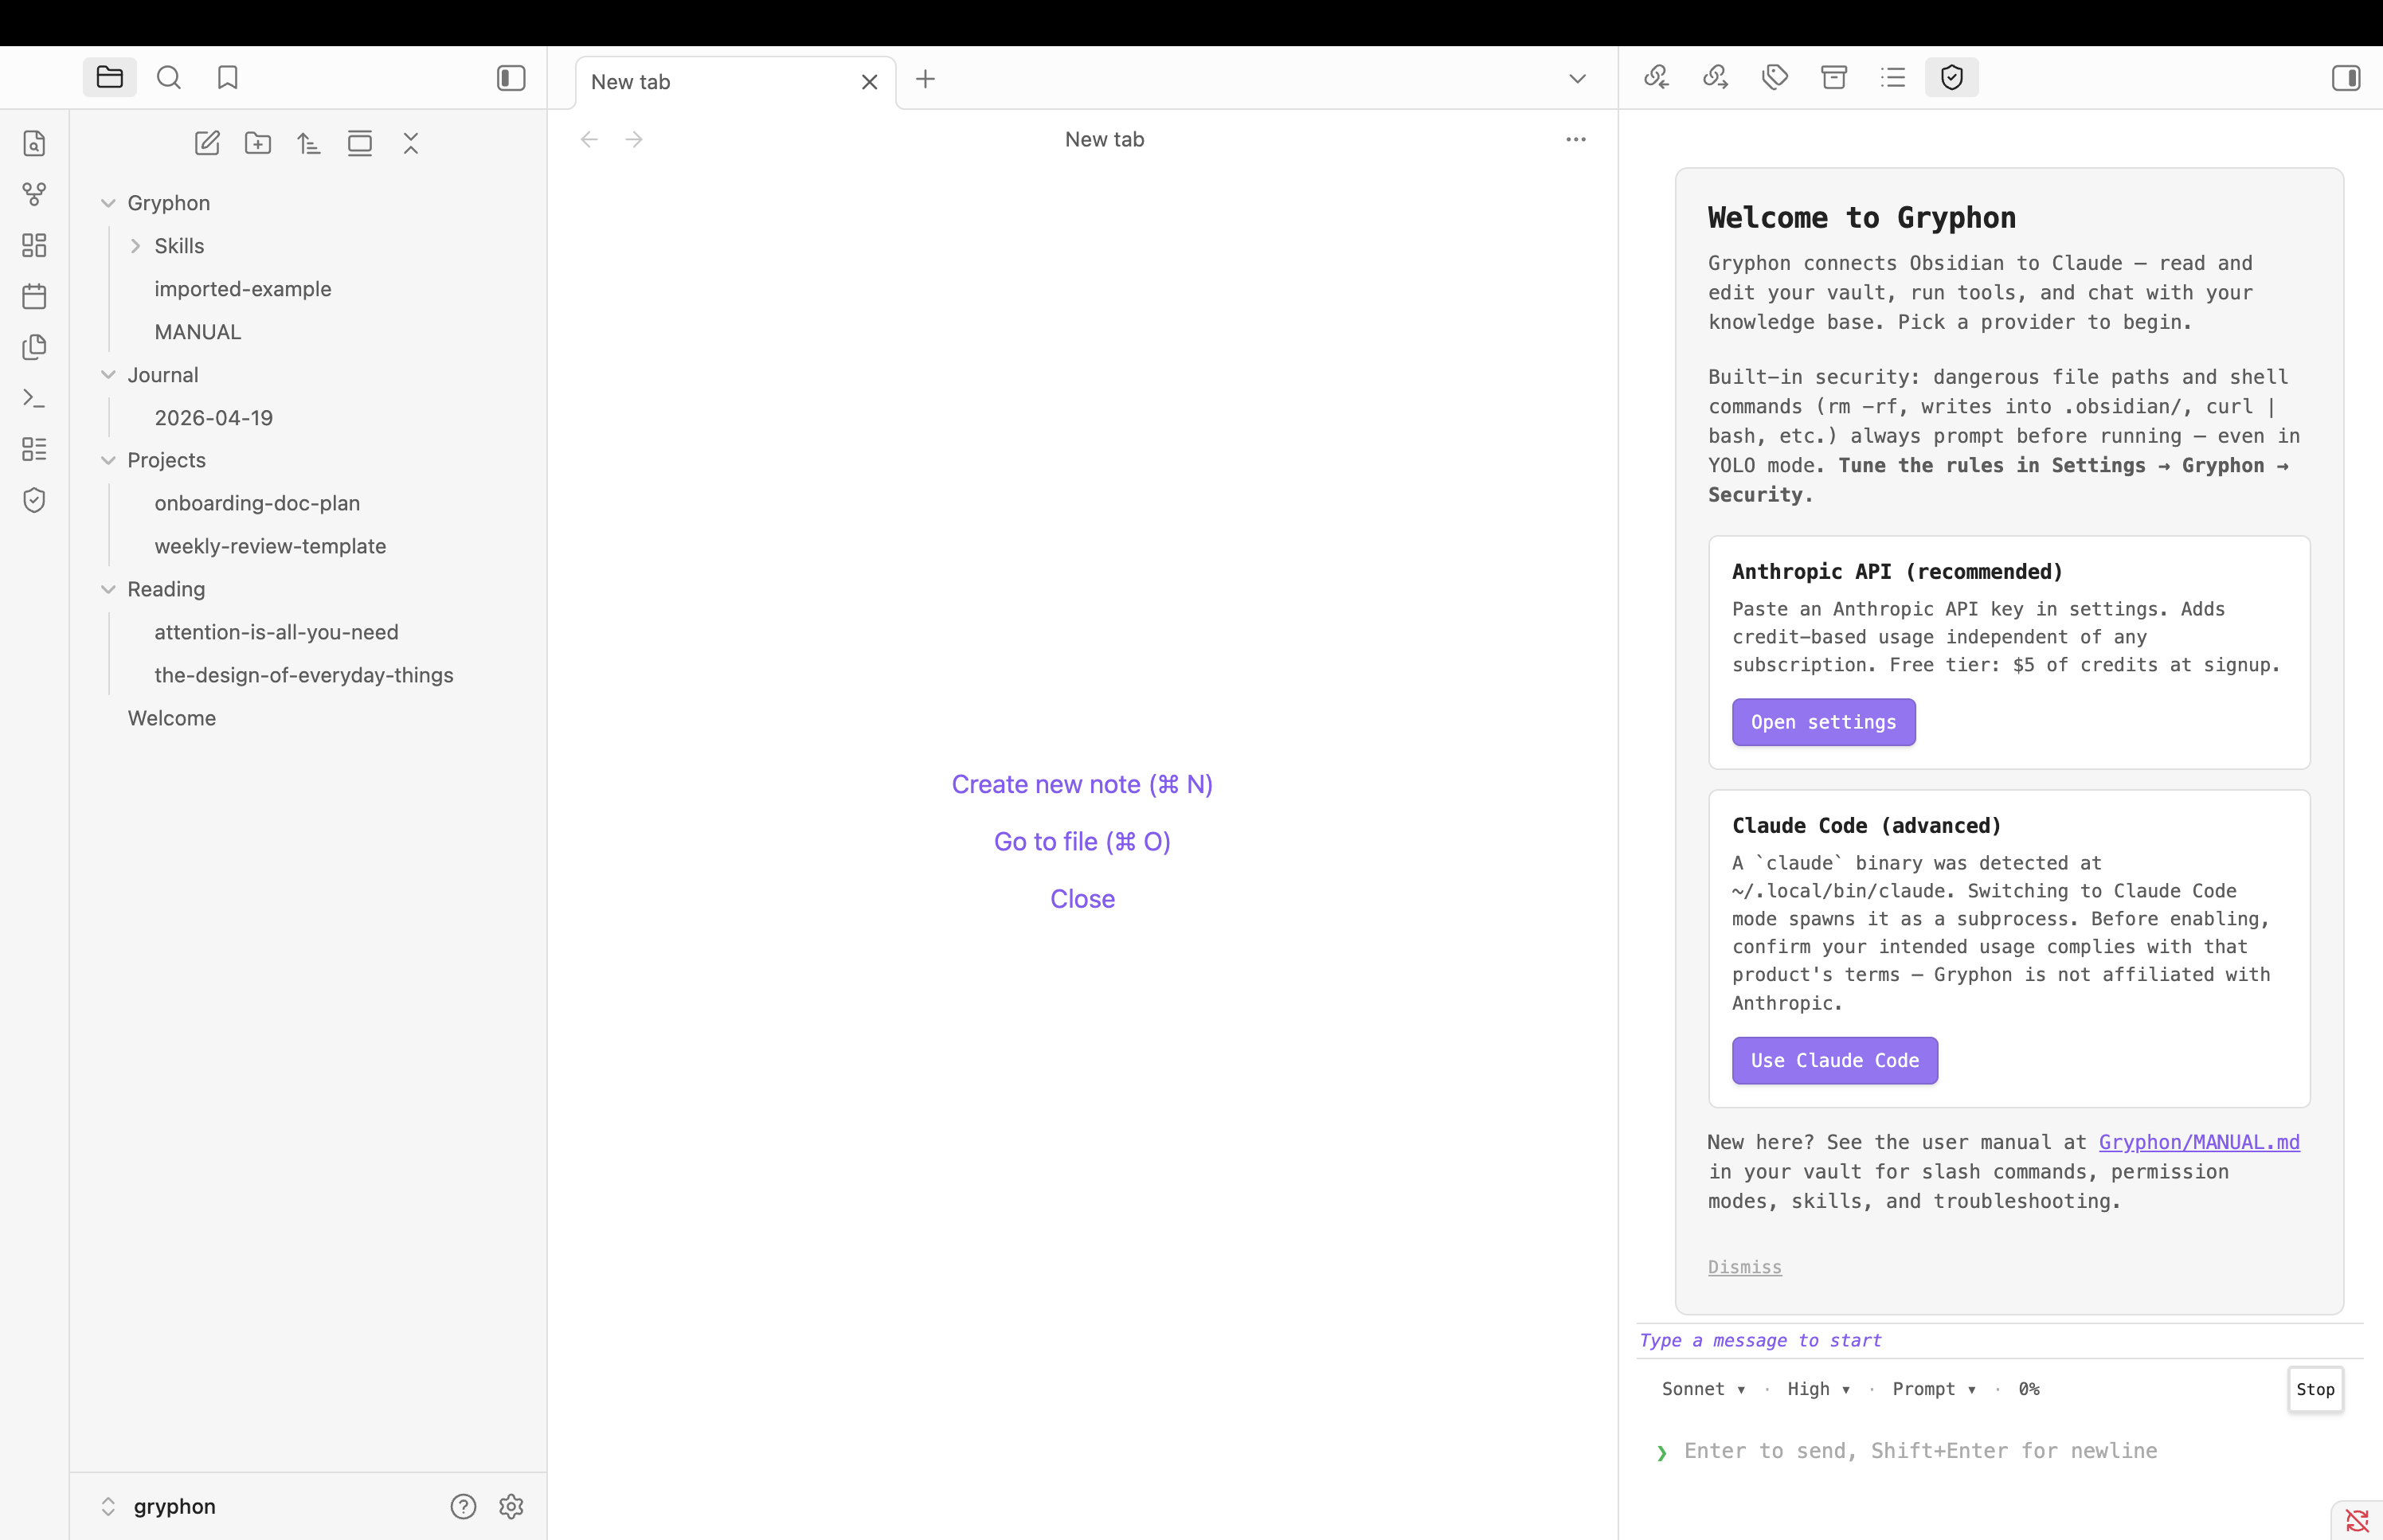This screenshot has width=2383, height=1540.
Task: Expand the Skills folder
Action: (135, 246)
